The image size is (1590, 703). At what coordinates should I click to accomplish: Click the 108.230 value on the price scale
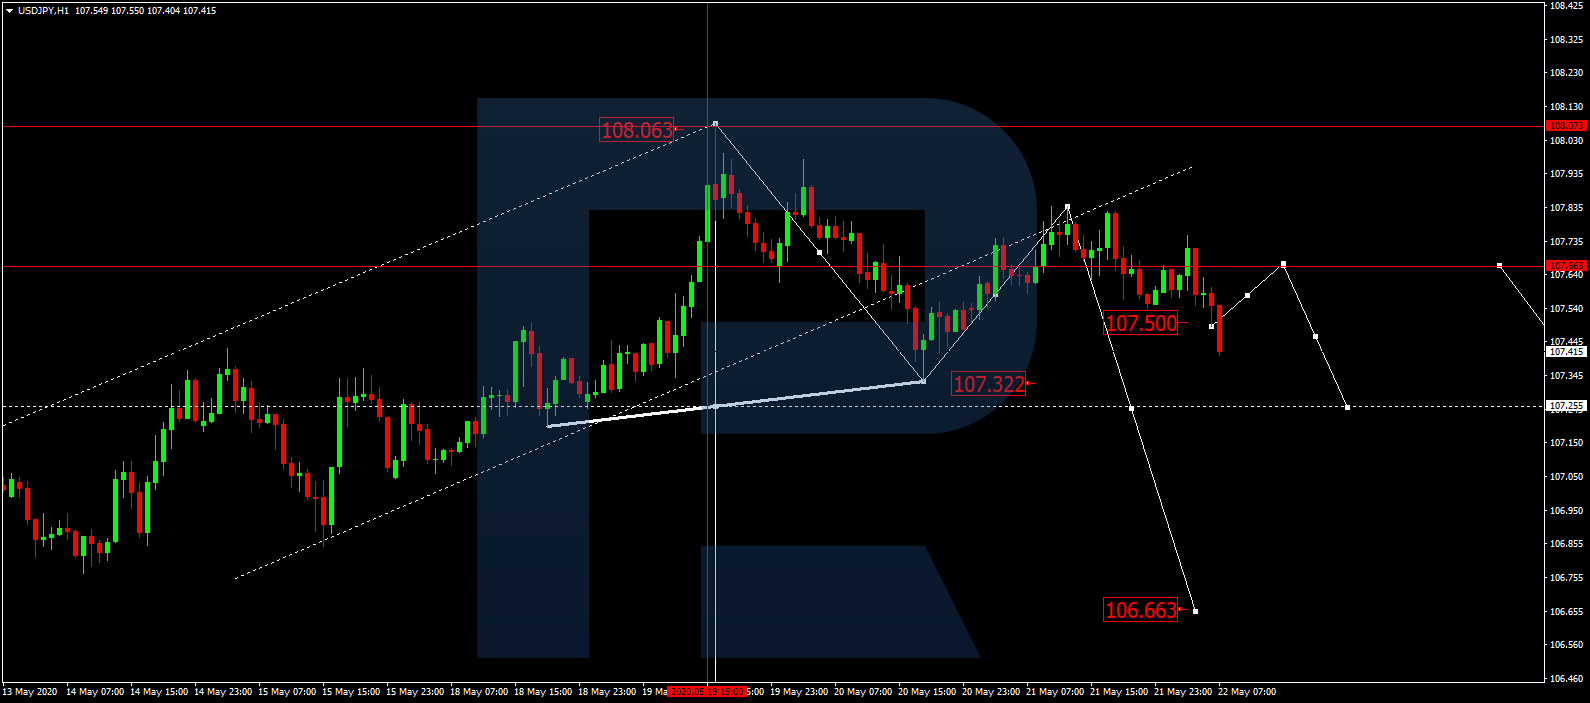(1566, 73)
